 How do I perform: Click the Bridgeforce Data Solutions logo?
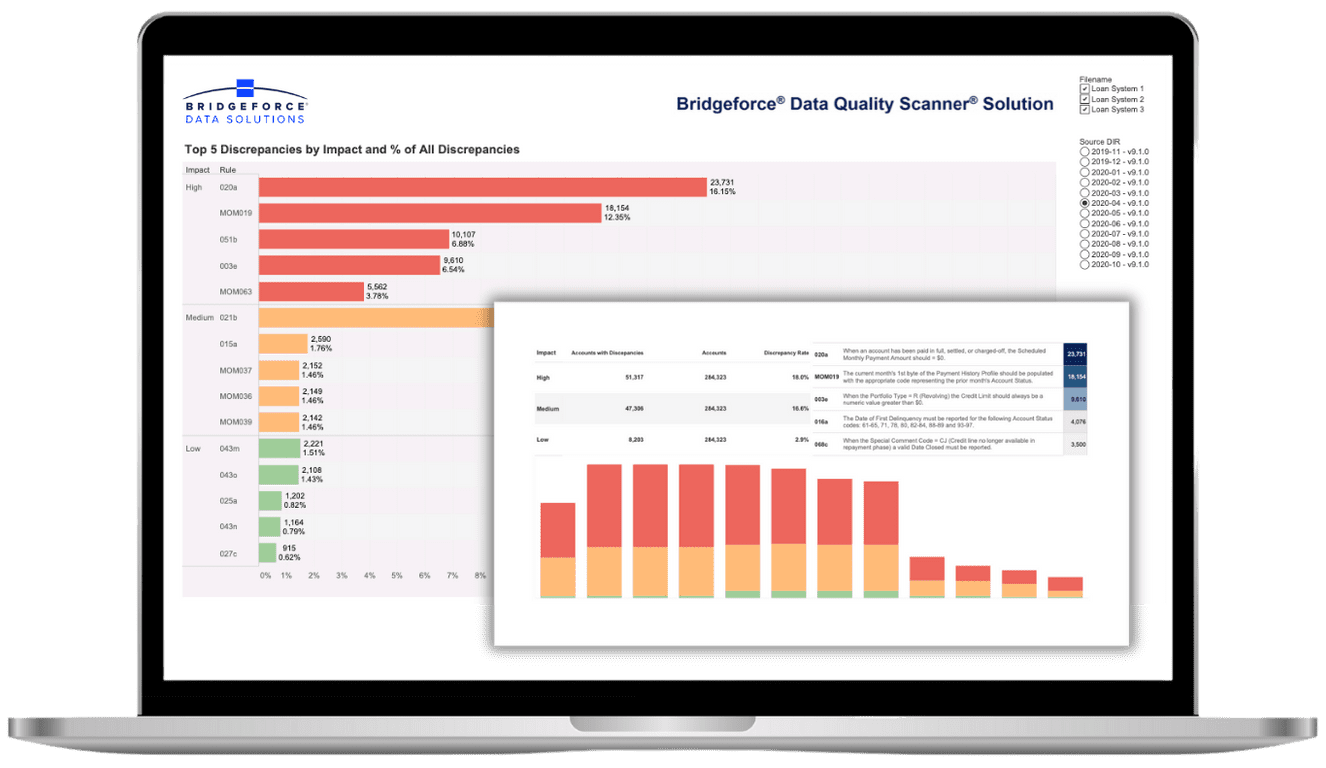click(x=246, y=102)
